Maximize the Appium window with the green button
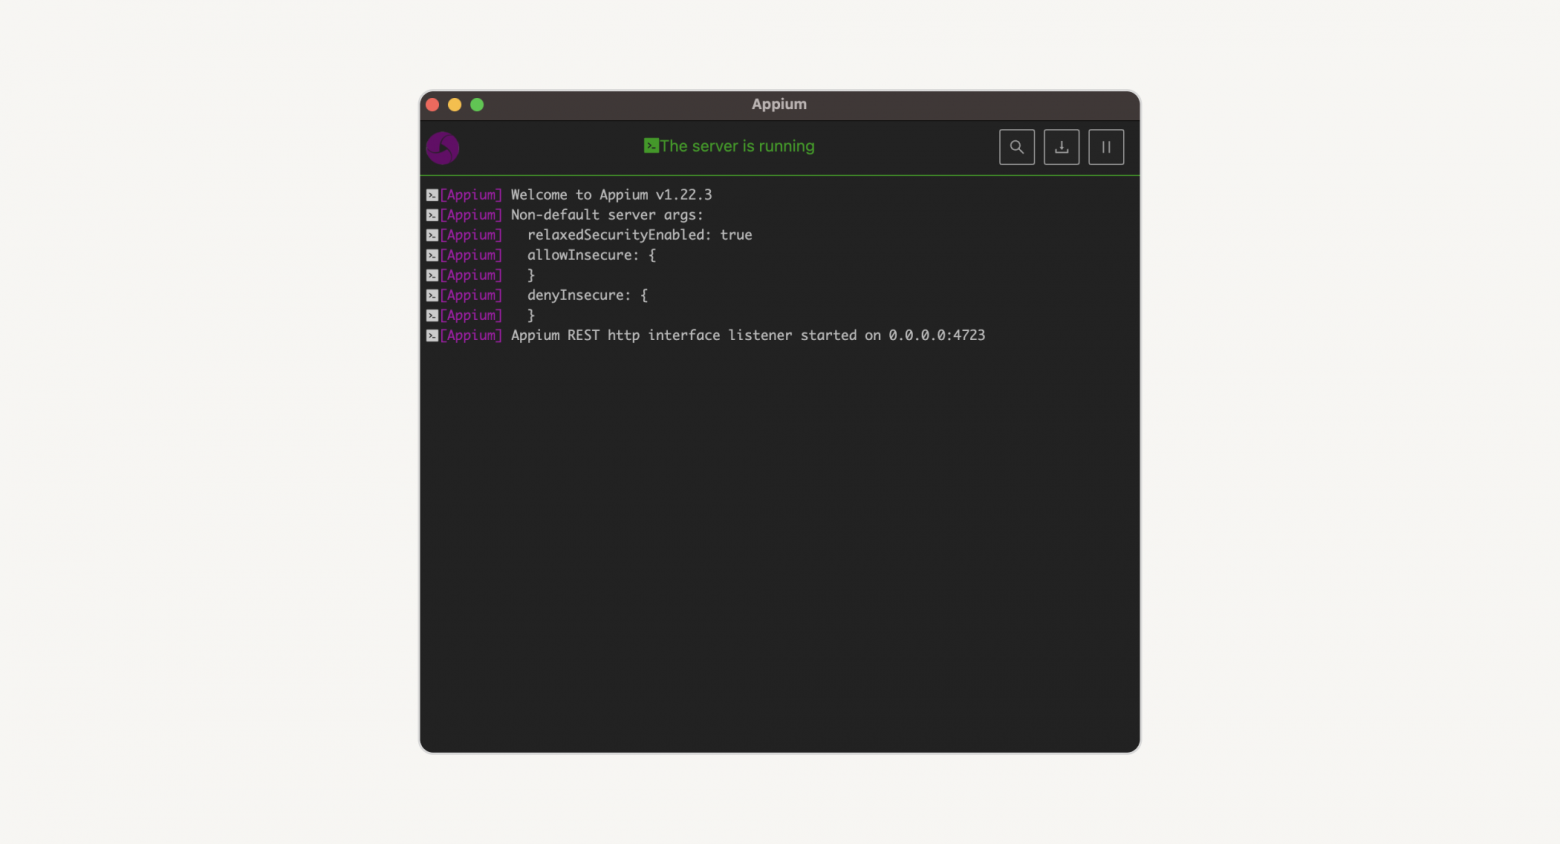The image size is (1560, 844). tap(477, 104)
